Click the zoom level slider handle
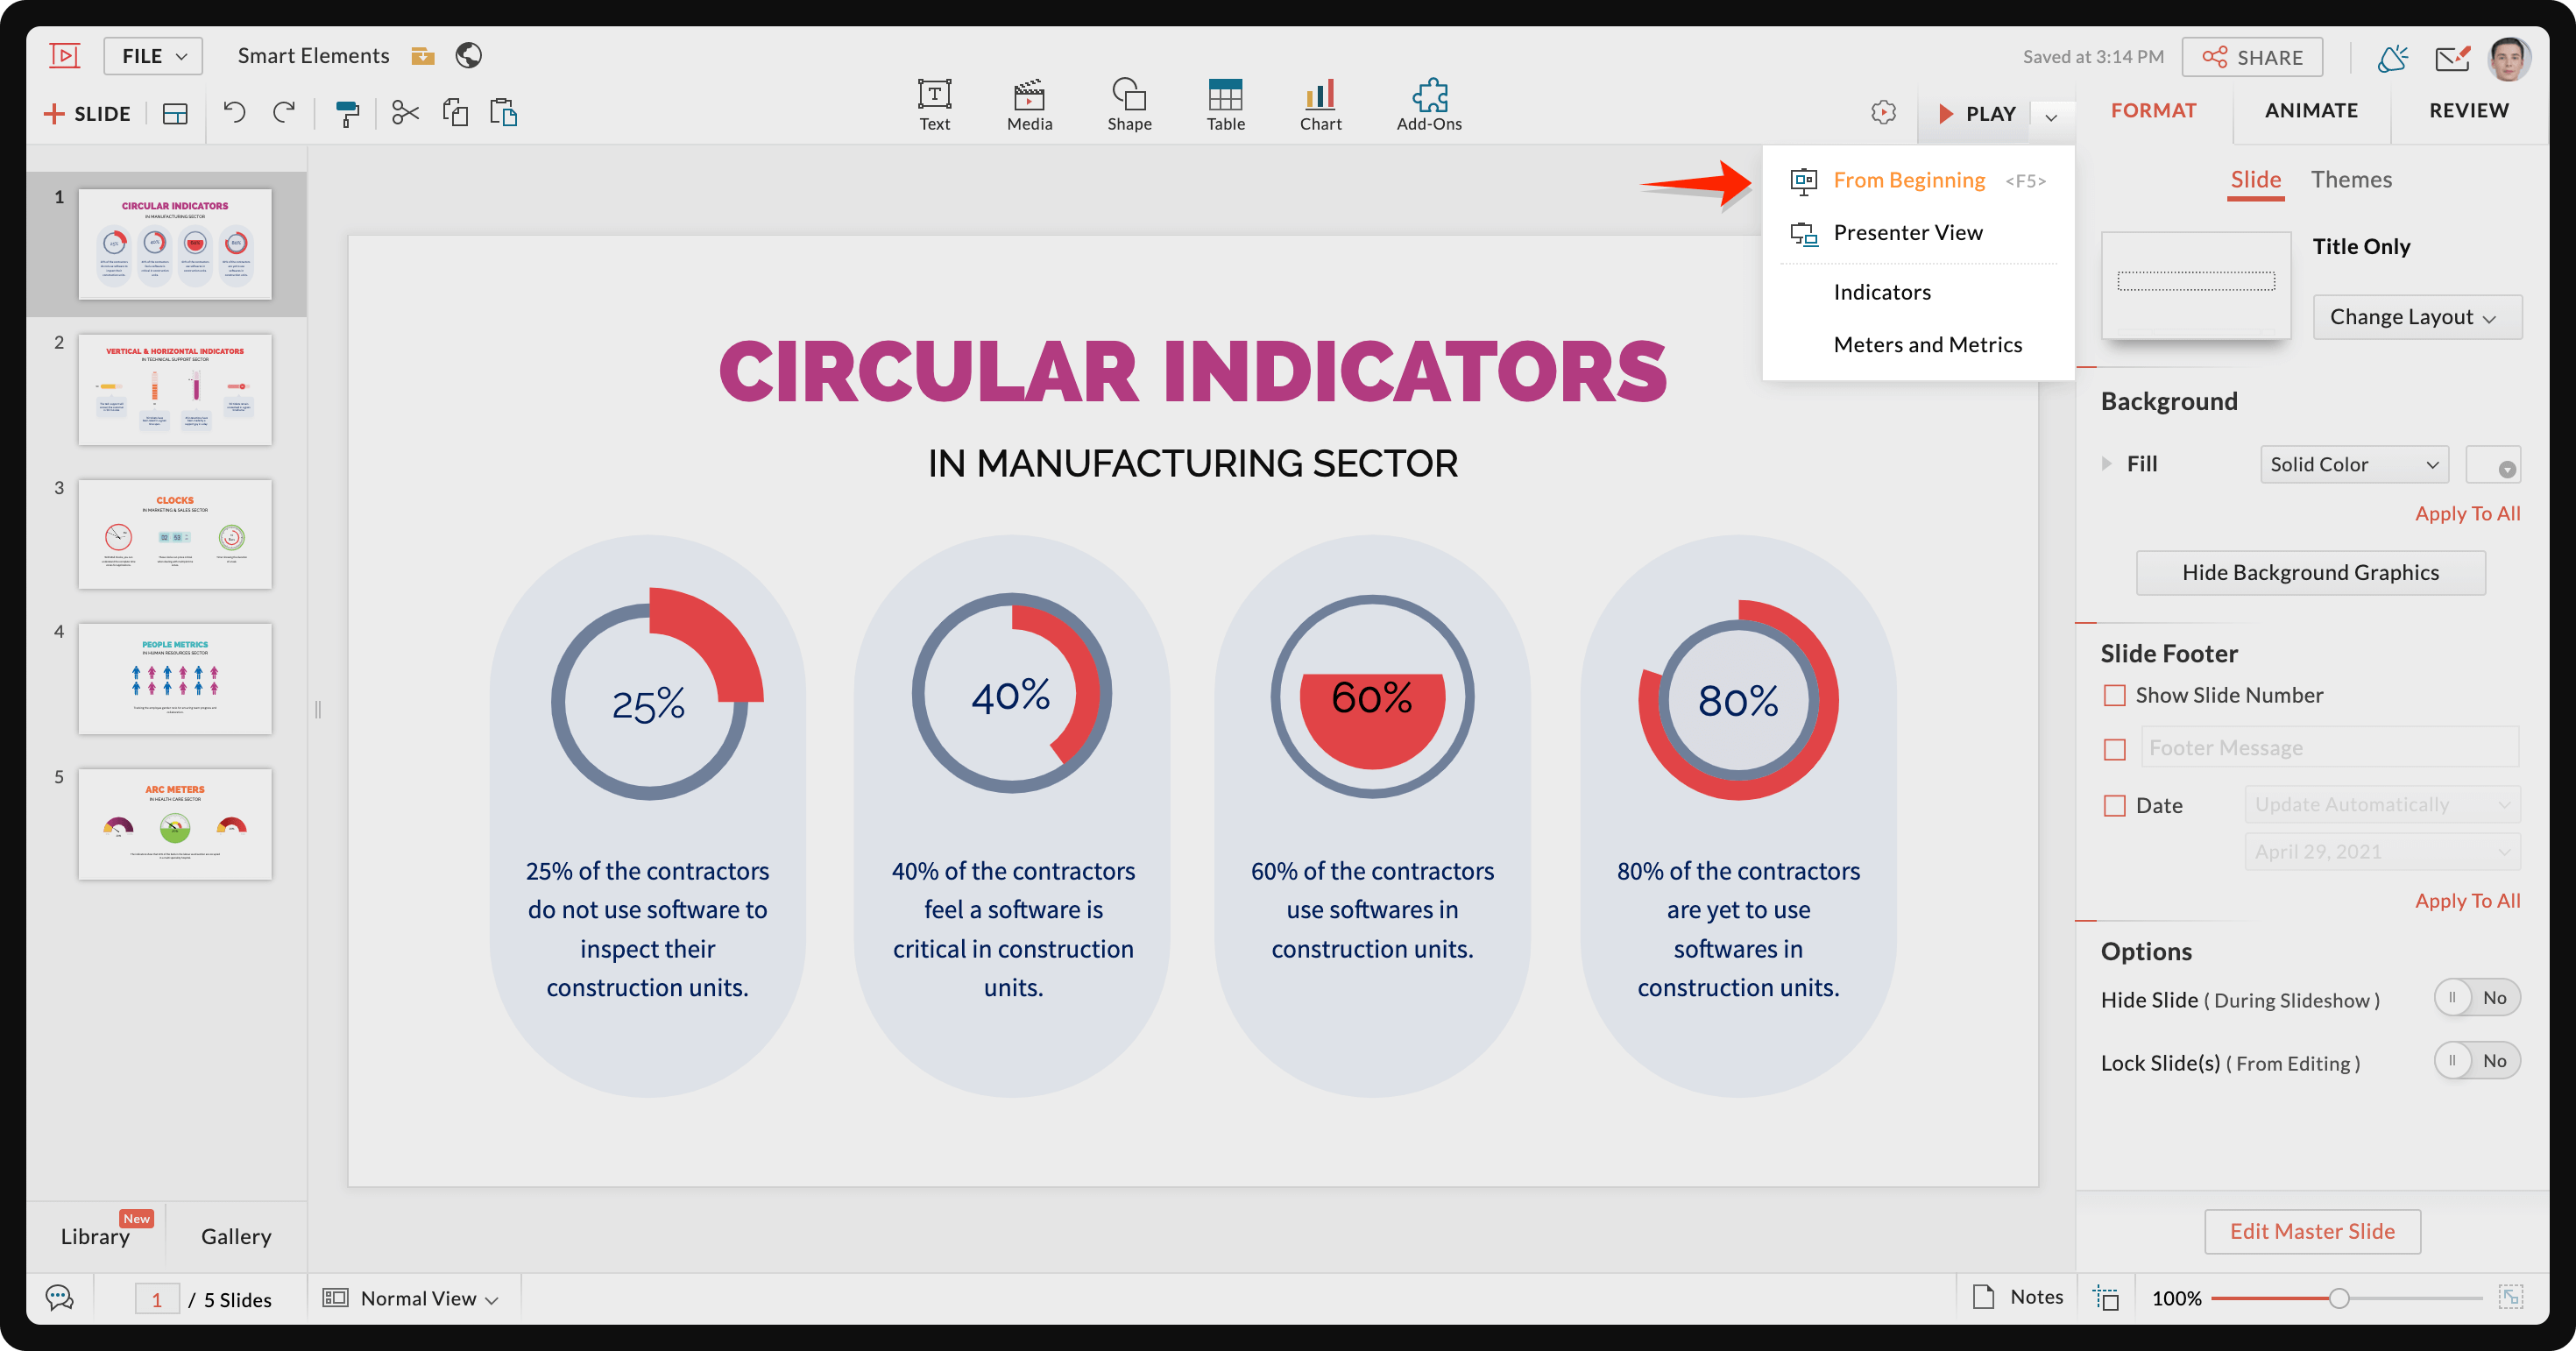Viewport: 2576px width, 1351px height. click(x=2338, y=1298)
